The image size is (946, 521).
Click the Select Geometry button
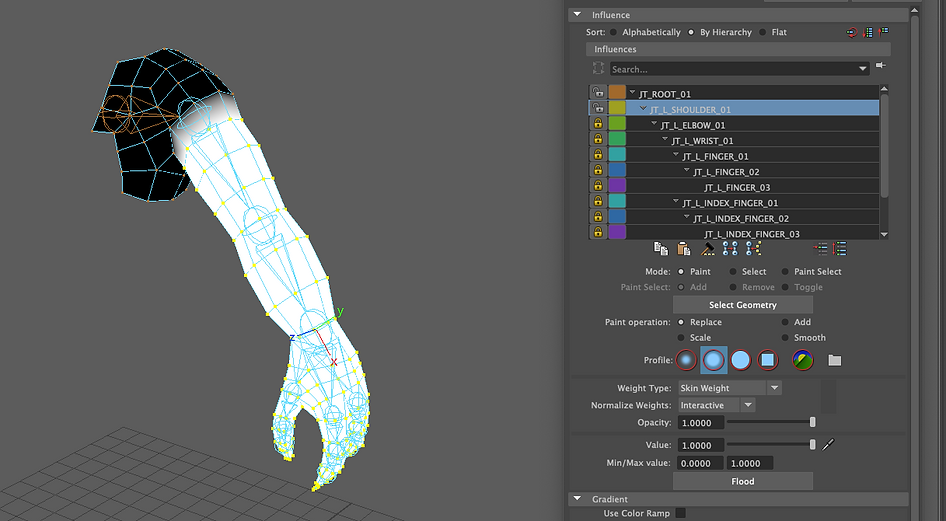(743, 305)
